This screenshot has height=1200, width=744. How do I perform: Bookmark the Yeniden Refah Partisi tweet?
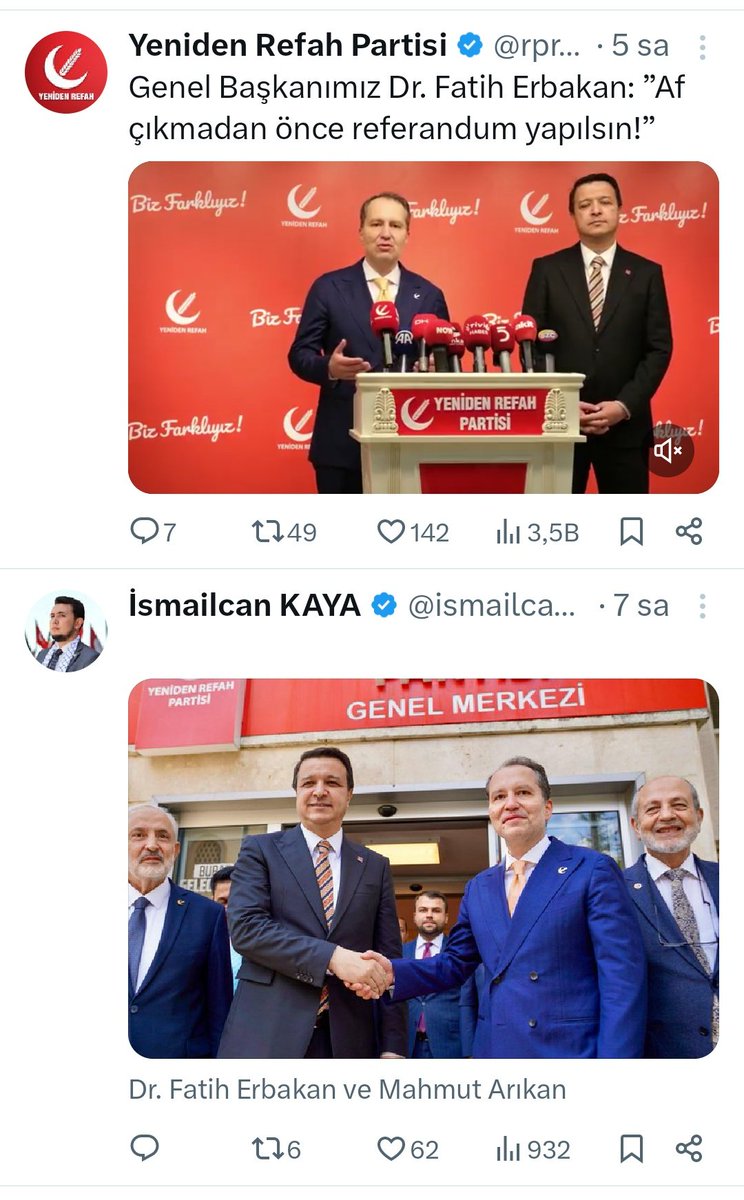[x=631, y=532]
